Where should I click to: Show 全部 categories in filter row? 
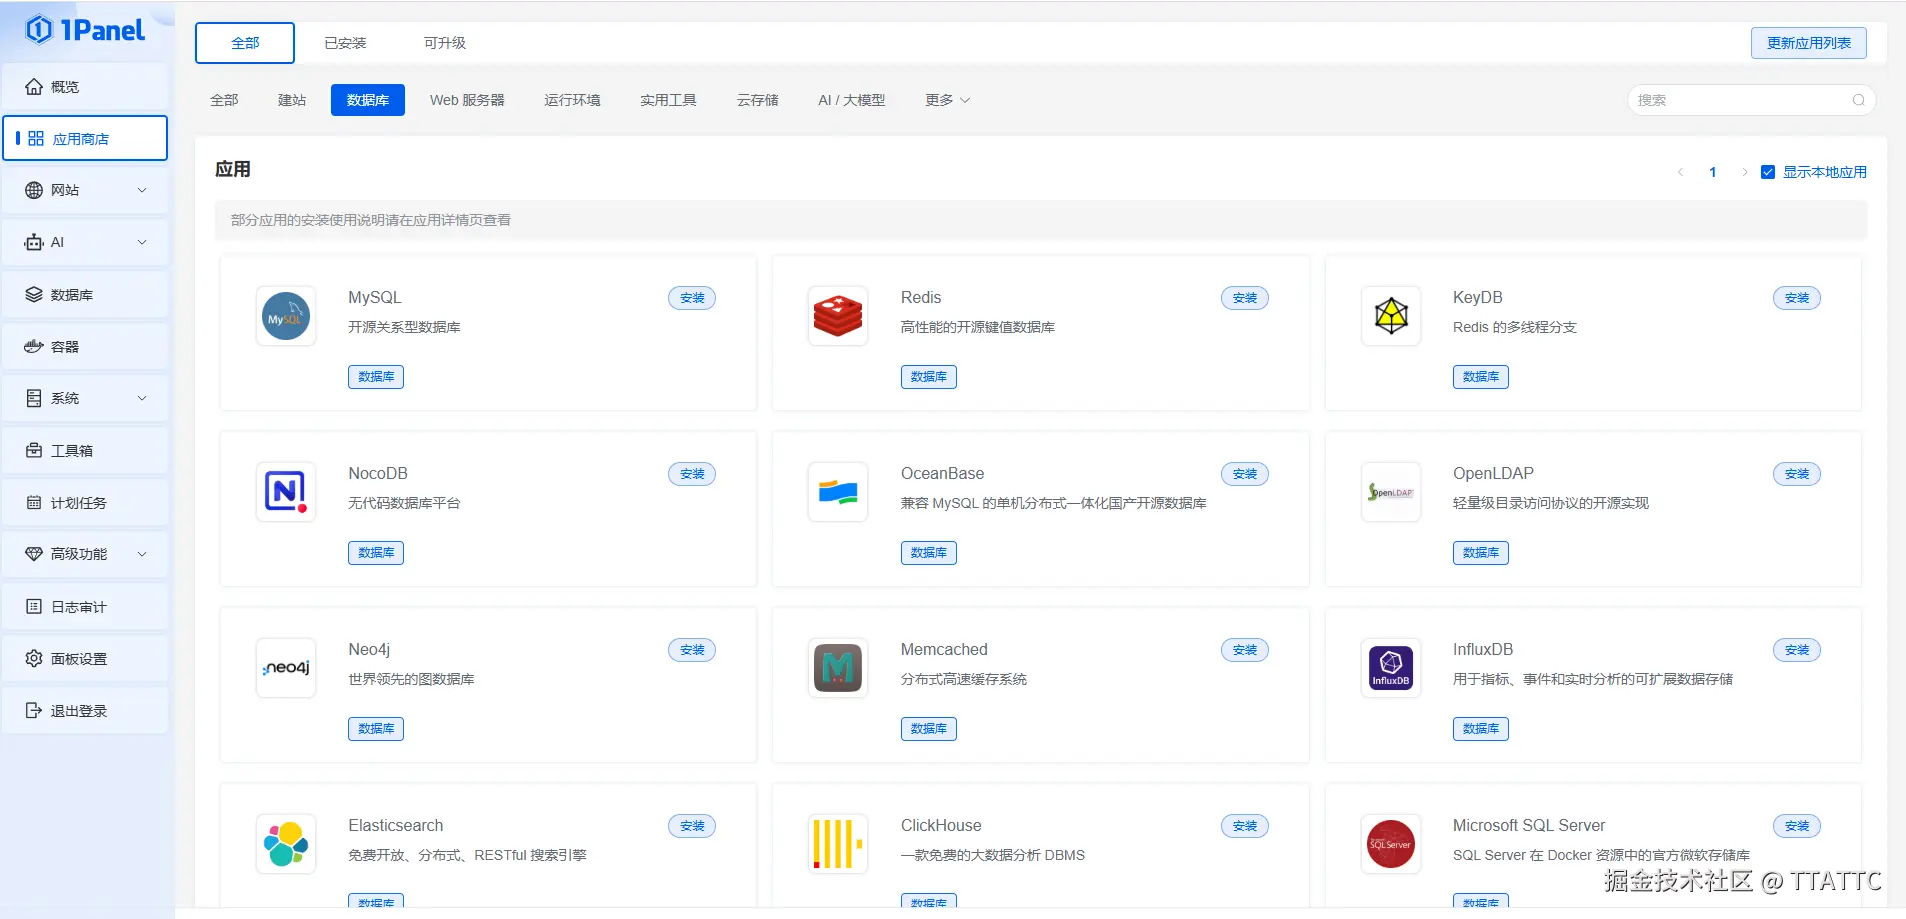click(x=224, y=100)
